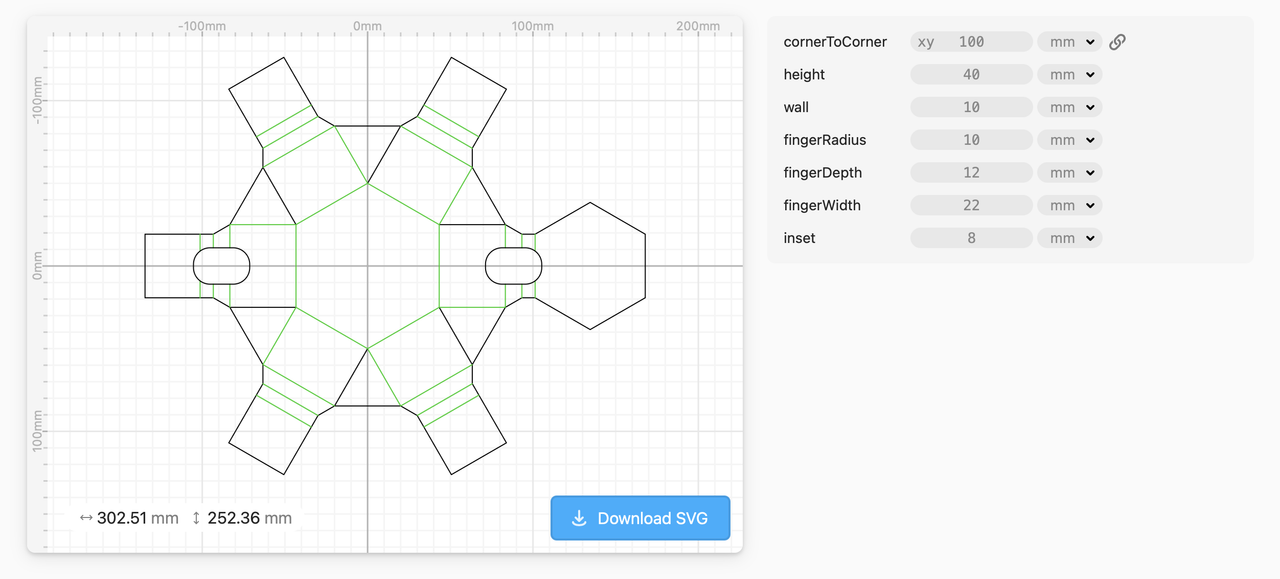Click the 200mm top ruler label
The image size is (1280, 579).
point(697,26)
